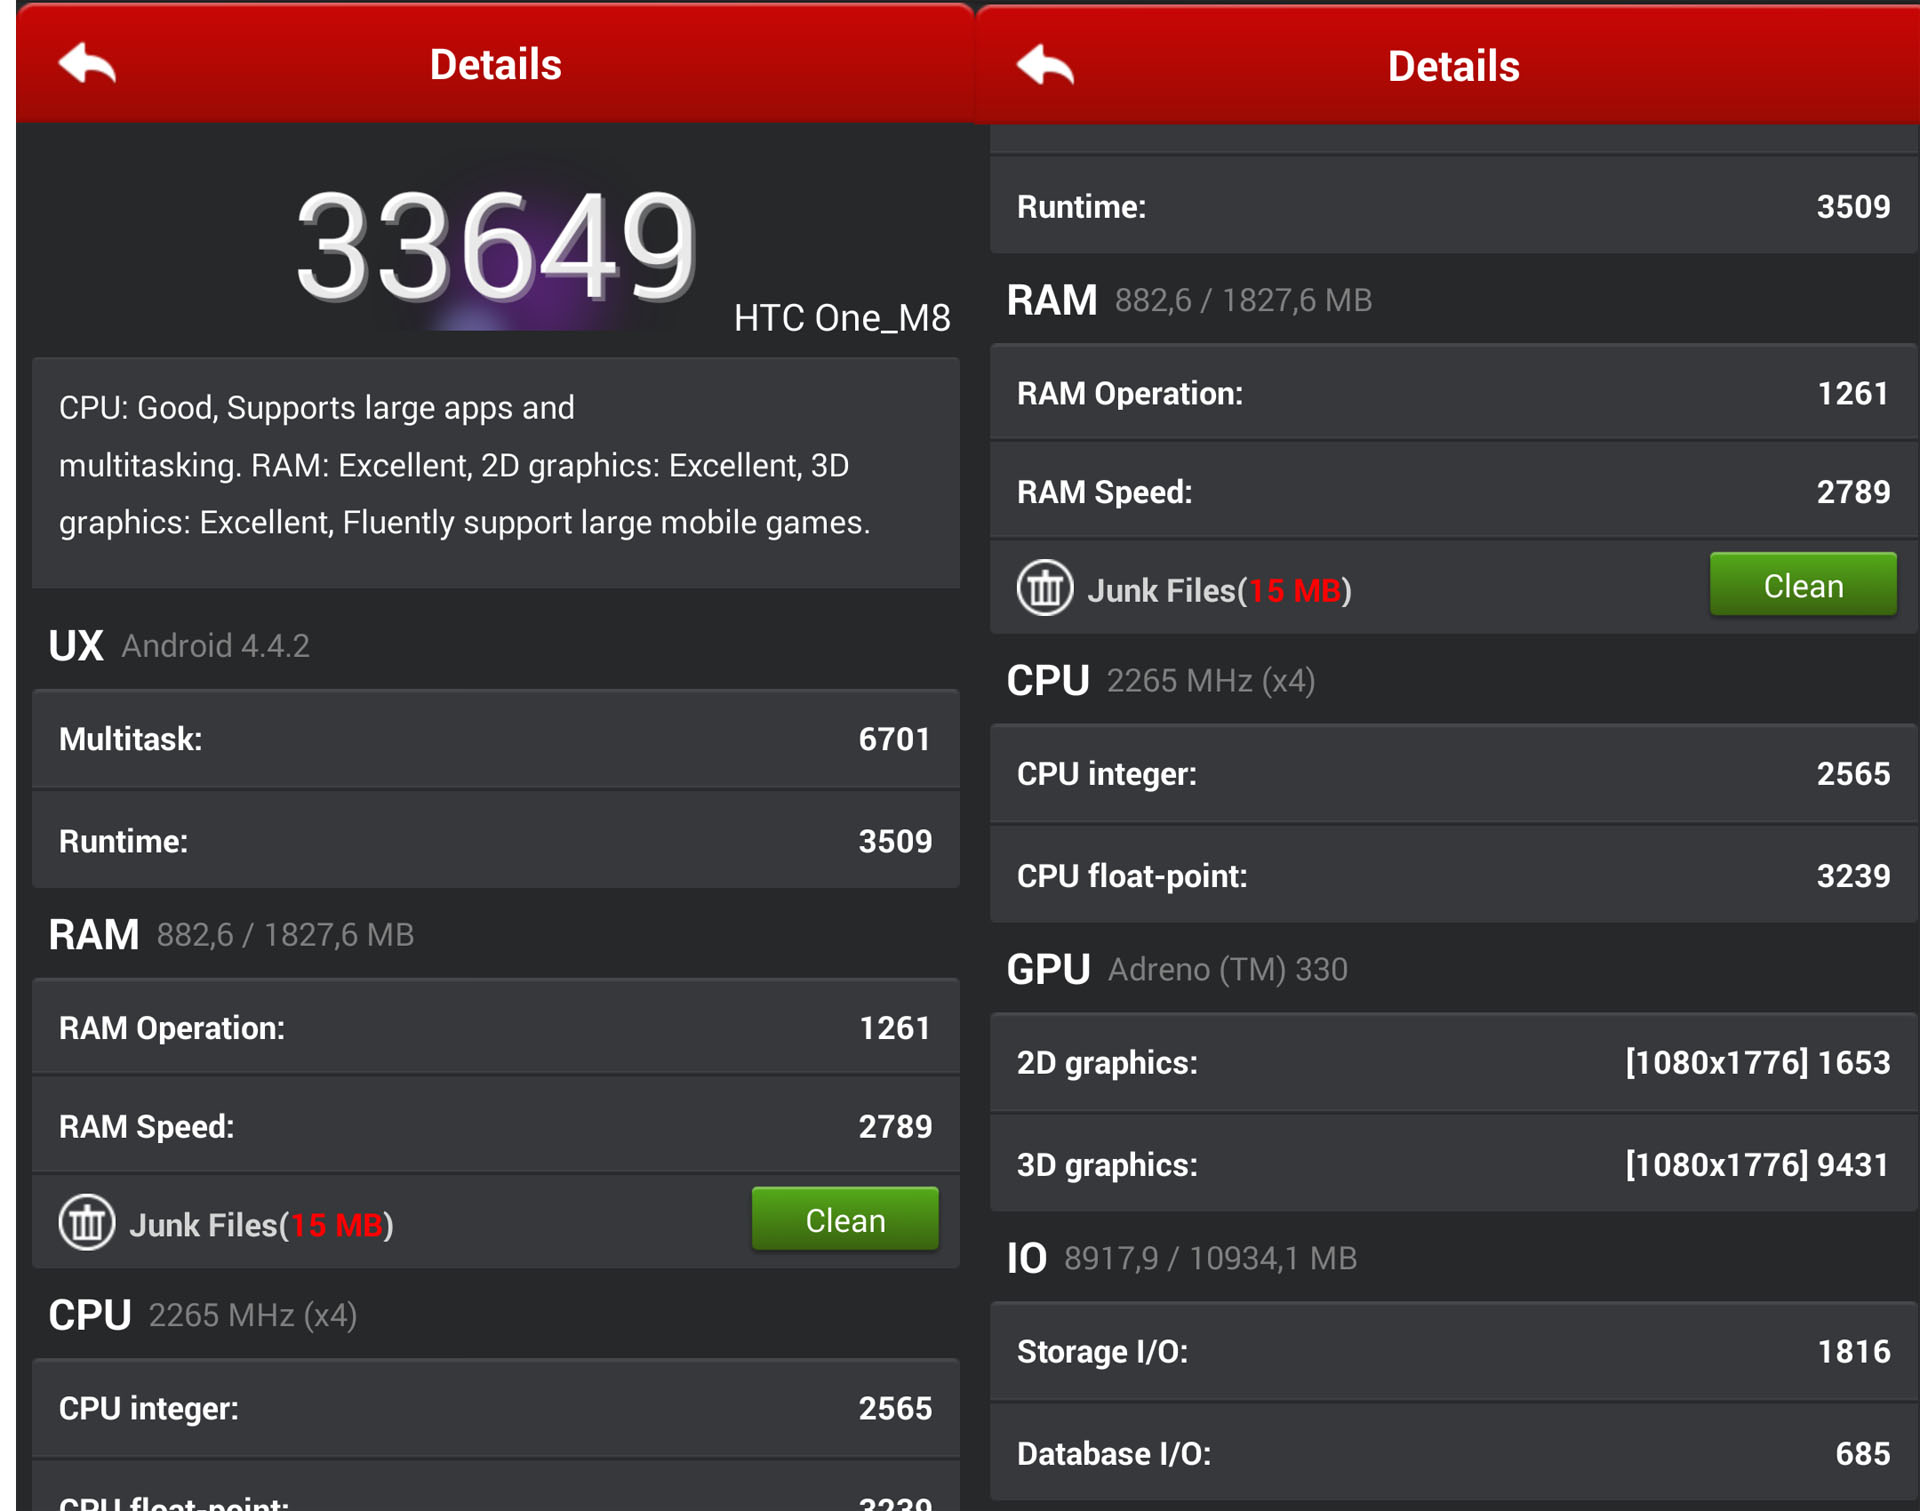This screenshot has height=1511, width=1920.
Task: Click the Clean button in the right panel
Action: coord(1803,584)
